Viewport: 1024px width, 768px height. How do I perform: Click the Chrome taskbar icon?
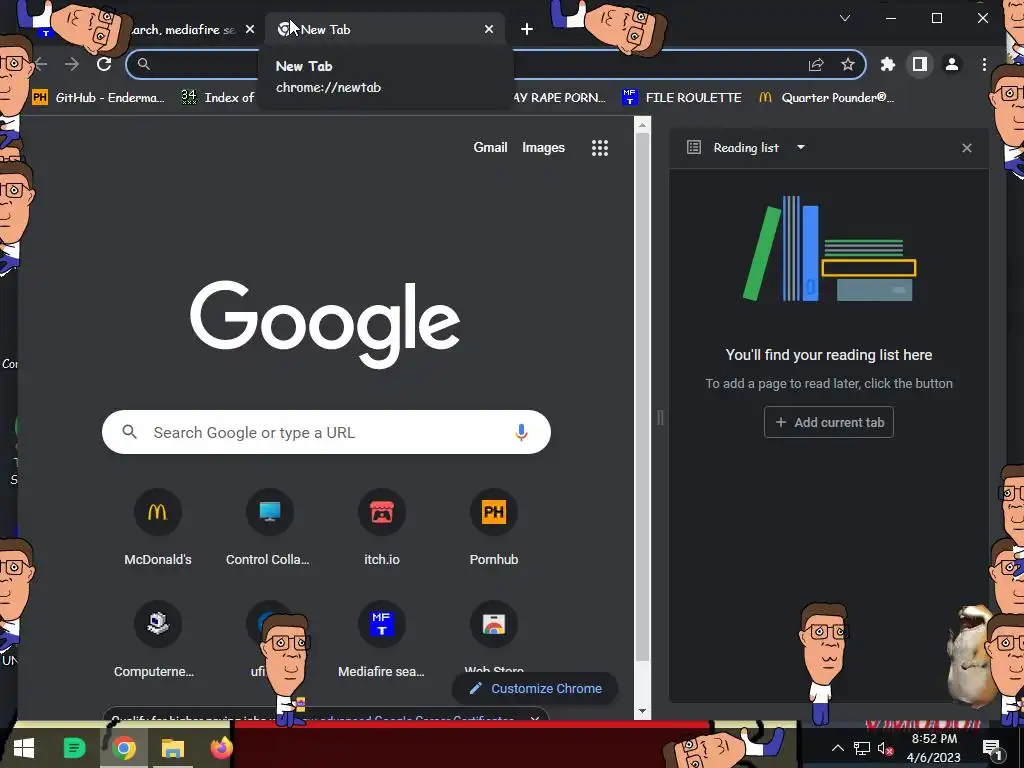[124, 748]
